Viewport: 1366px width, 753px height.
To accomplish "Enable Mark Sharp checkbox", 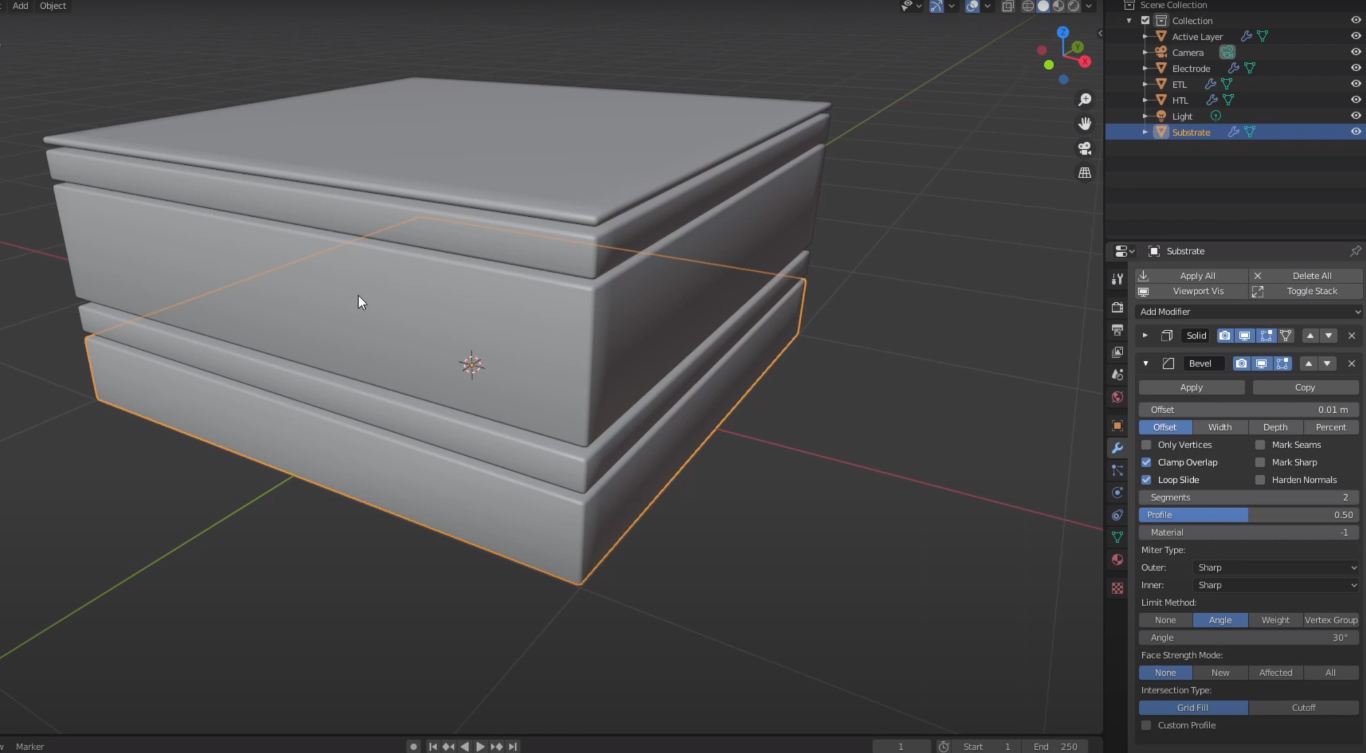I will click(1260, 462).
